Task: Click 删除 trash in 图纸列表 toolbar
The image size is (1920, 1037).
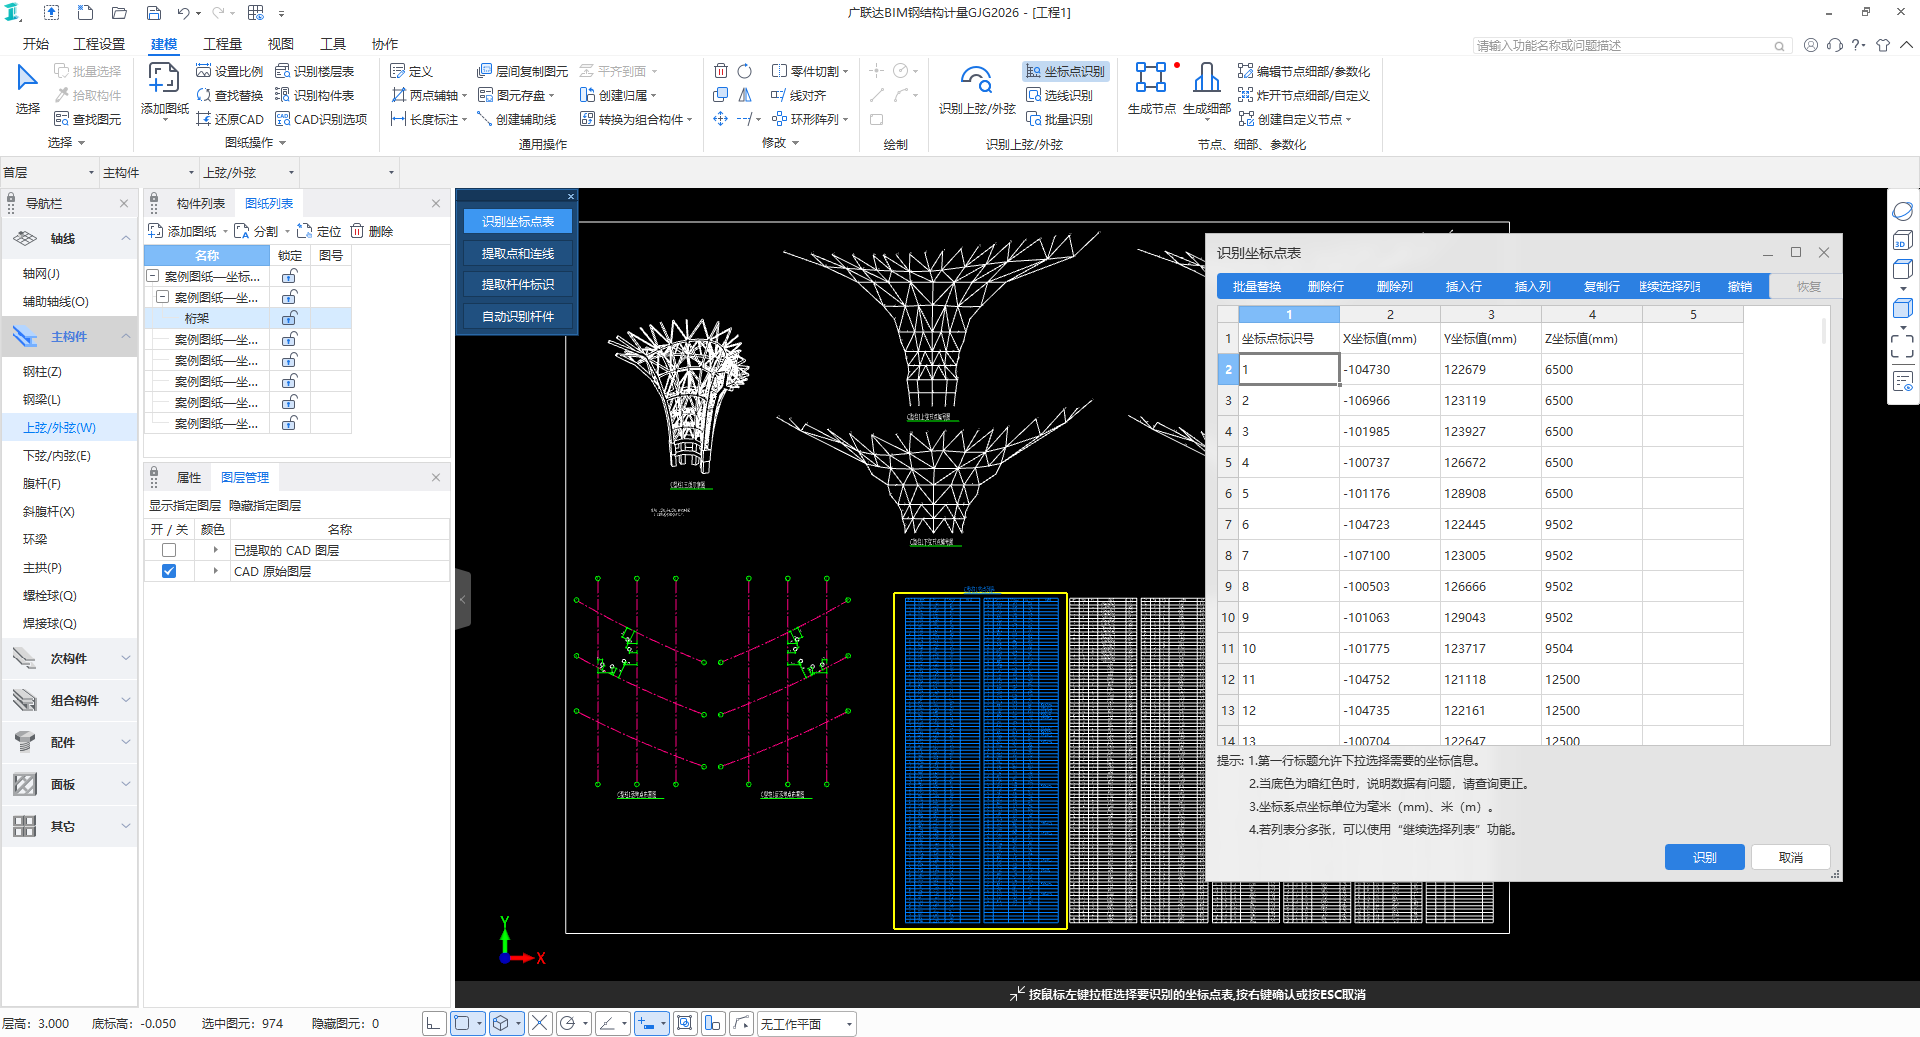Action: (x=371, y=231)
